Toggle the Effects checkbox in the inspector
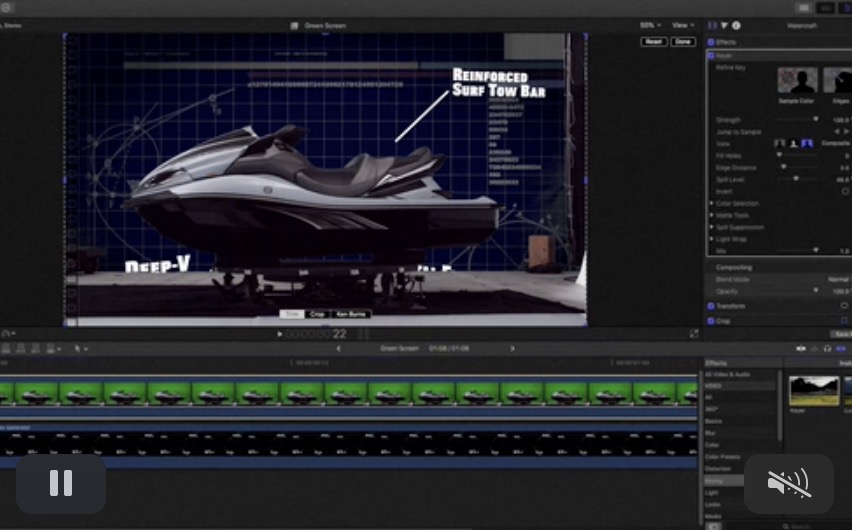The image size is (852, 530). [711, 43]
